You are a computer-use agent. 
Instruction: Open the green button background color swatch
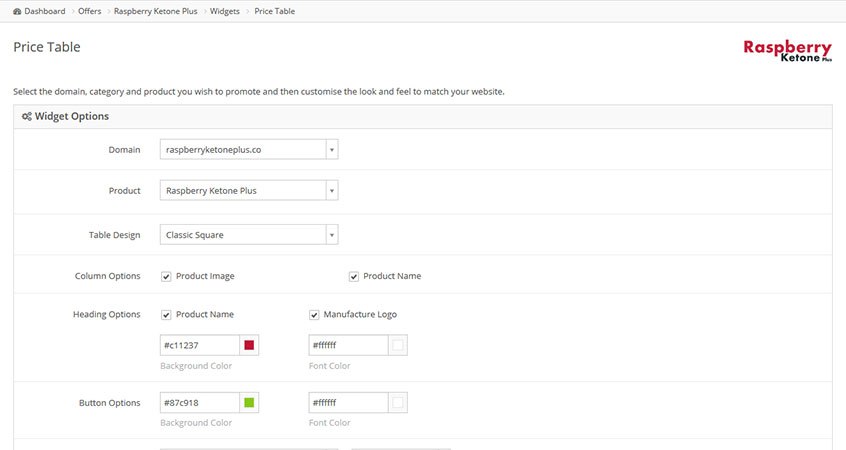(249, 403)
